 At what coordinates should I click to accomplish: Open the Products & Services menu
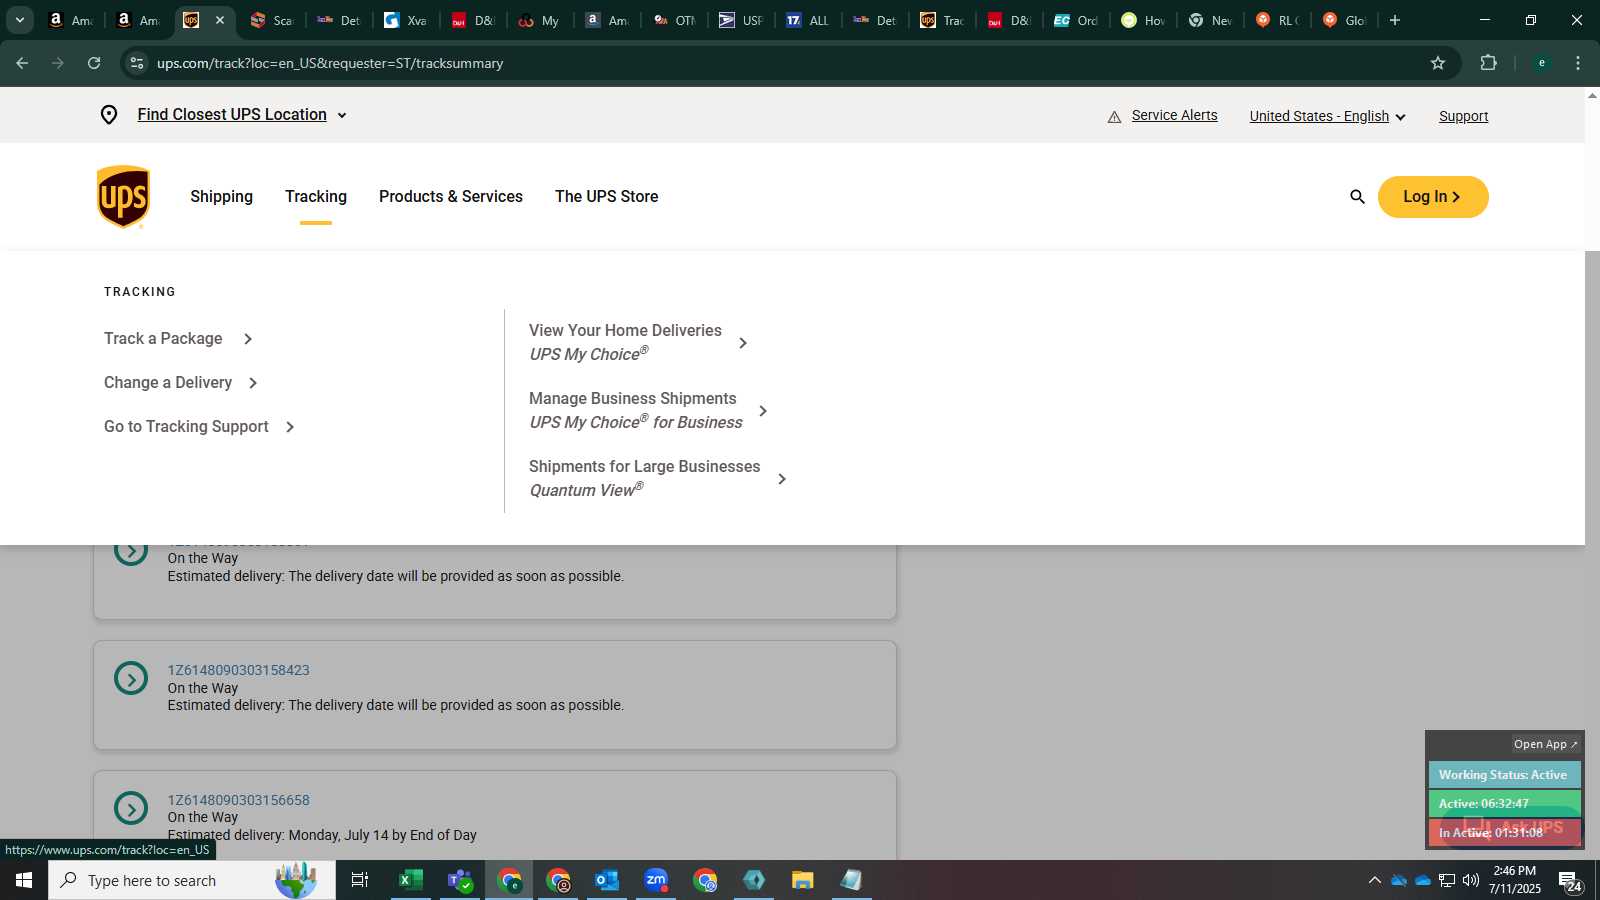[x=451, y=197]
